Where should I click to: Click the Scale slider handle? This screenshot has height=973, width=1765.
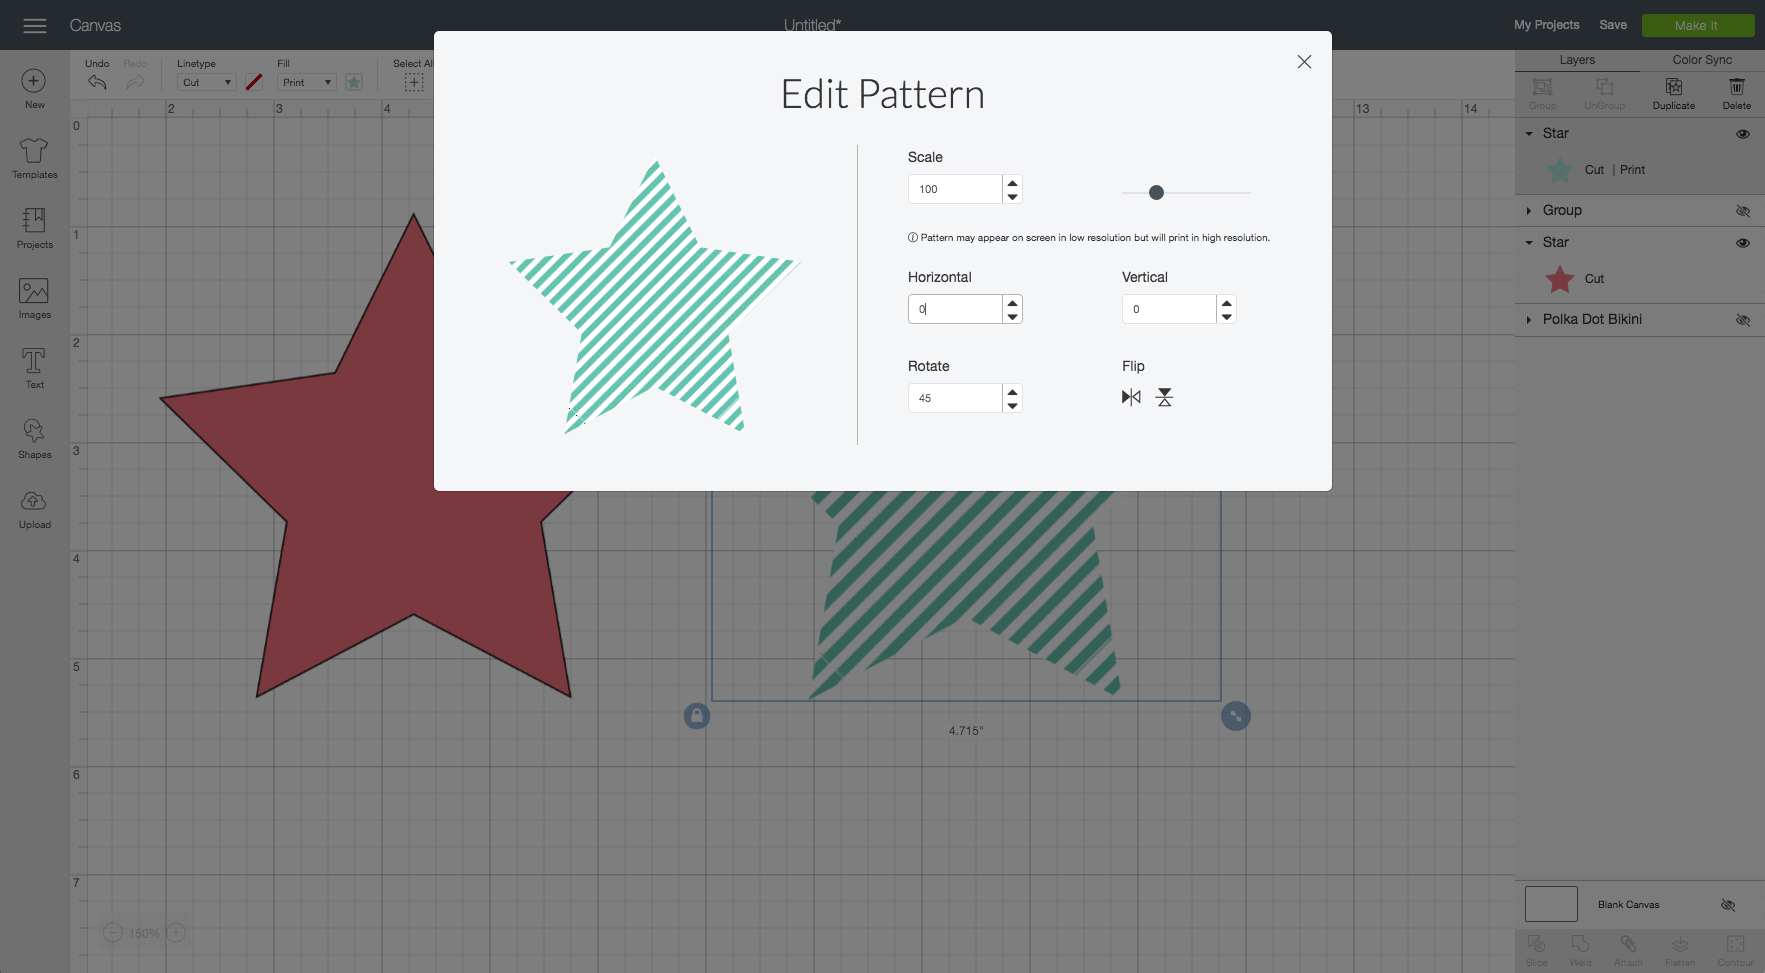point(1156,193)
